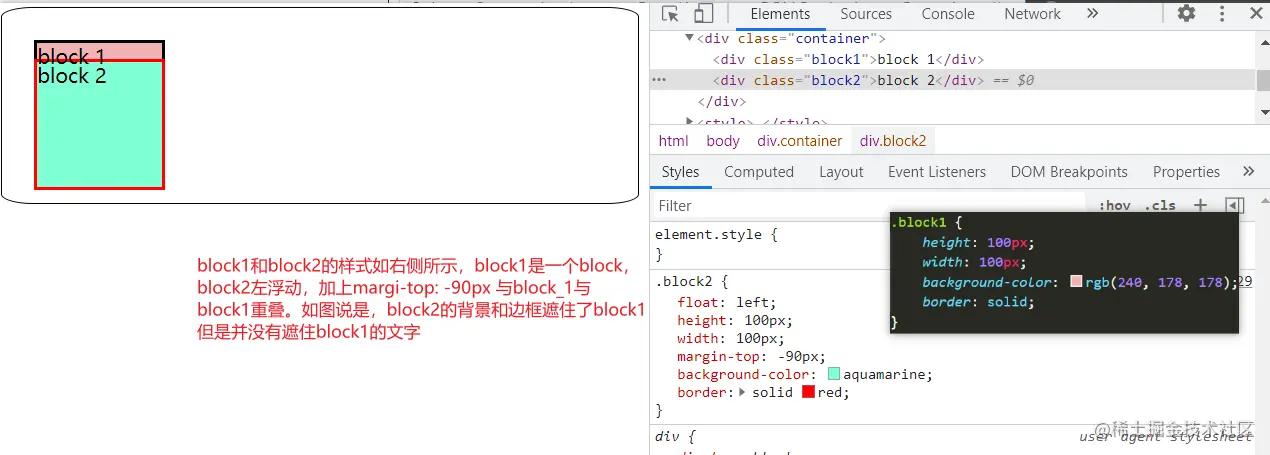Select html in the breadcrumb
Viewport: 1270px width, 455px height.
coord(673,141)
